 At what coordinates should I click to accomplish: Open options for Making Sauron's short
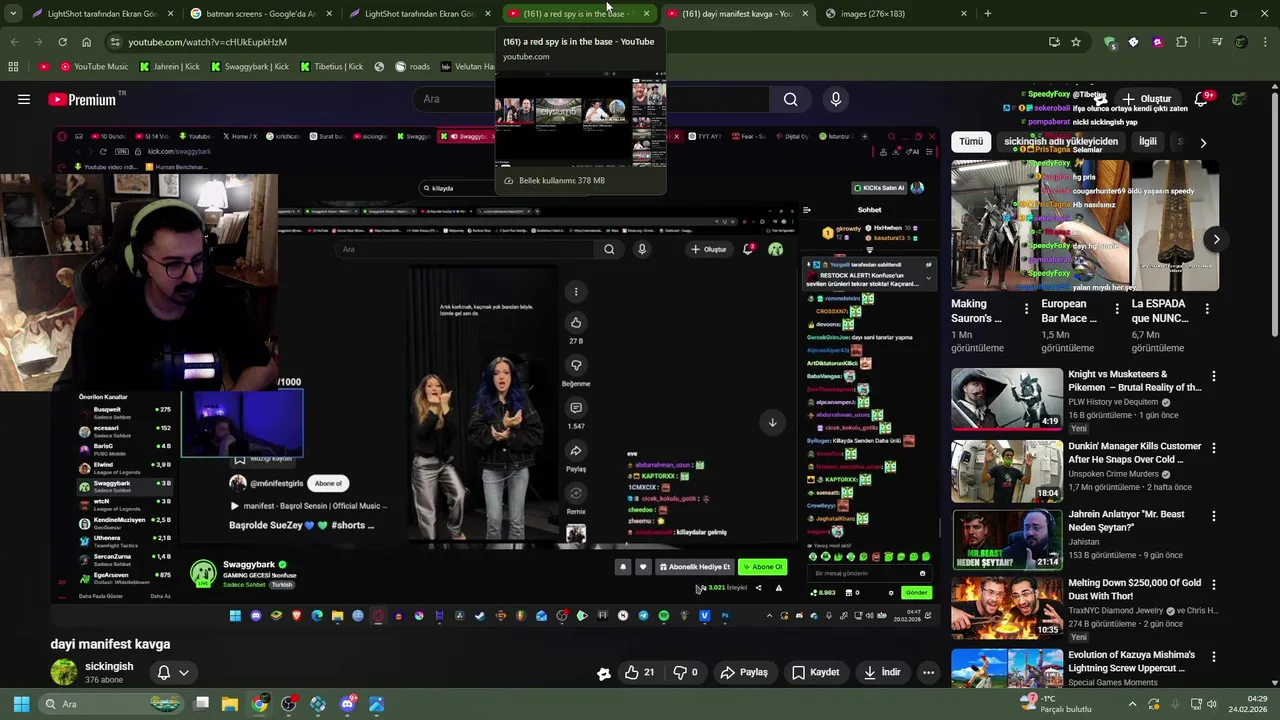click(1026, 310)
